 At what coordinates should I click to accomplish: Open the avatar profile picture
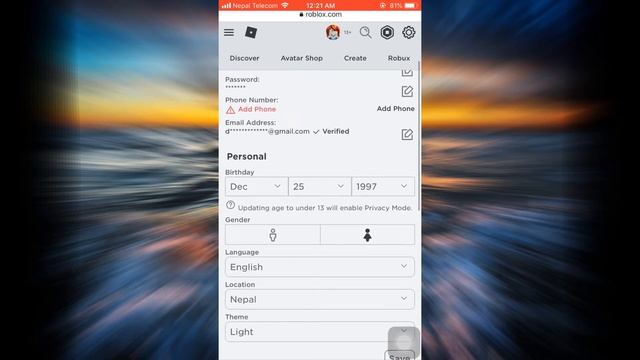click(333, 32)
